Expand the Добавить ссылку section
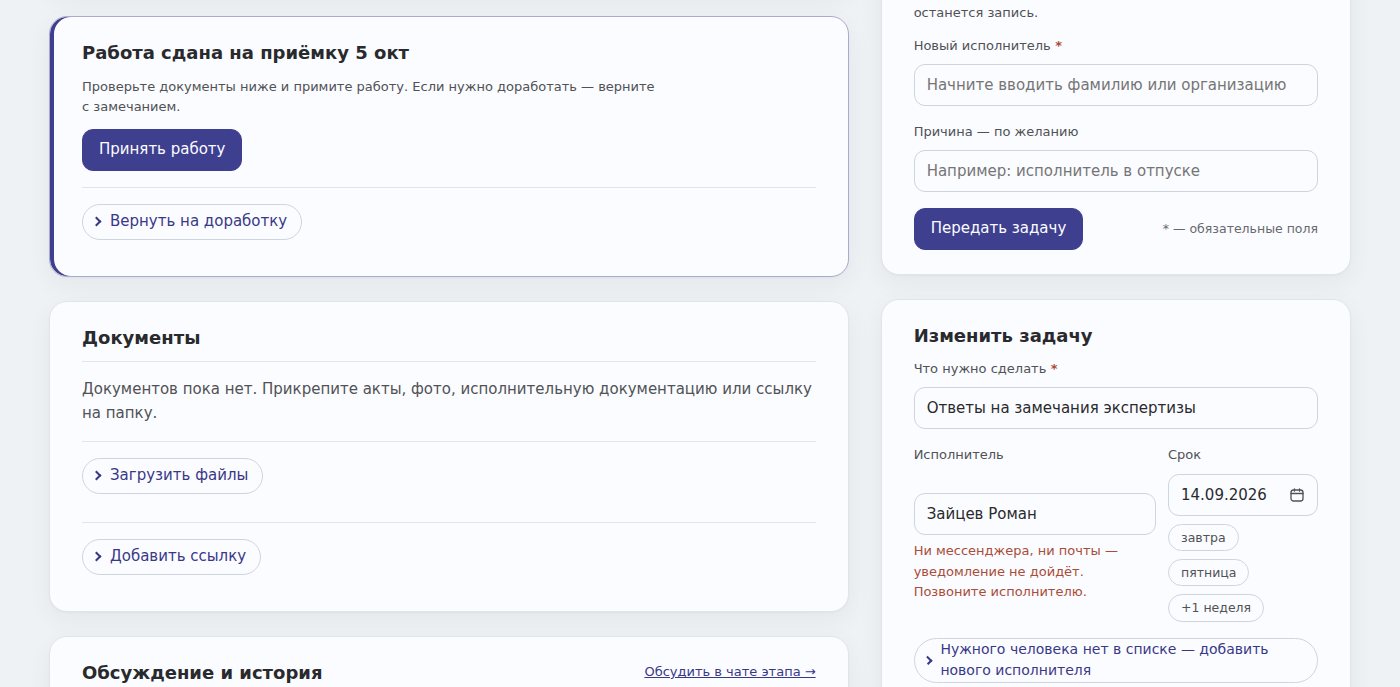The height and width of the screenshot is (687, 1400). (171, 557)
